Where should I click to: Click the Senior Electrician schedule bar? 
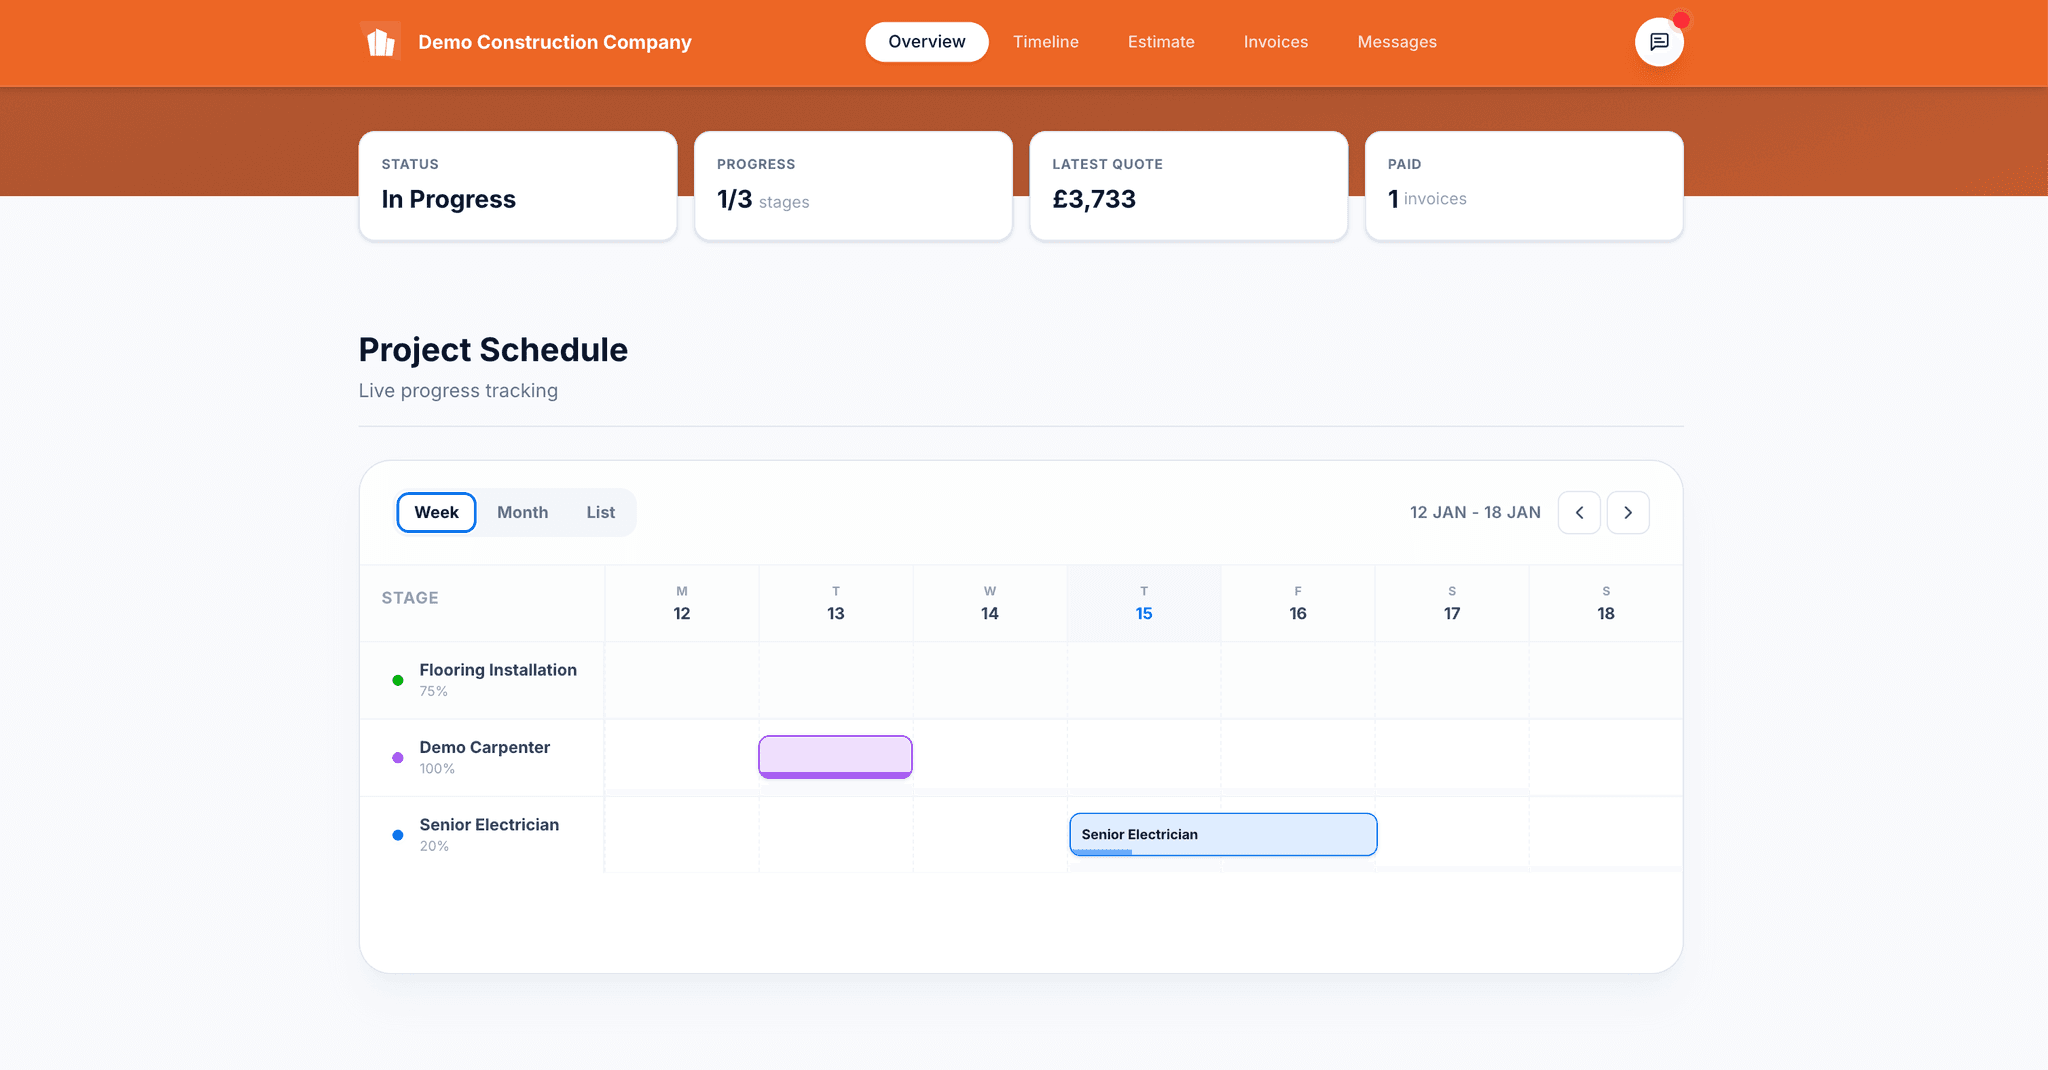1223,835
